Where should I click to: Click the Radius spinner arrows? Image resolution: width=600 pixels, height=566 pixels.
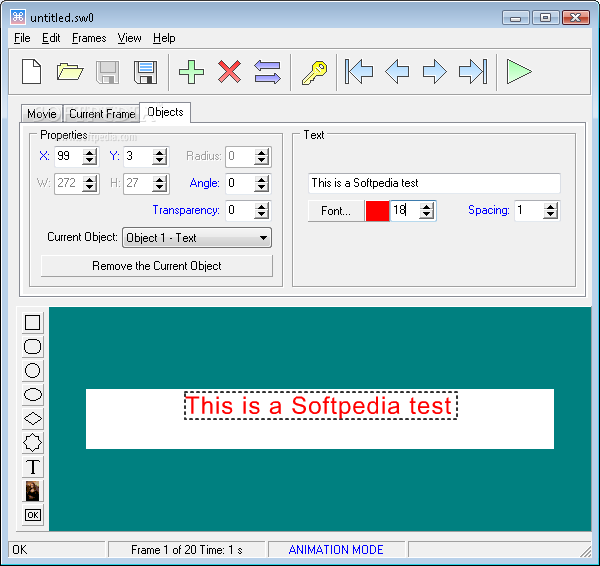click(261, 157)
